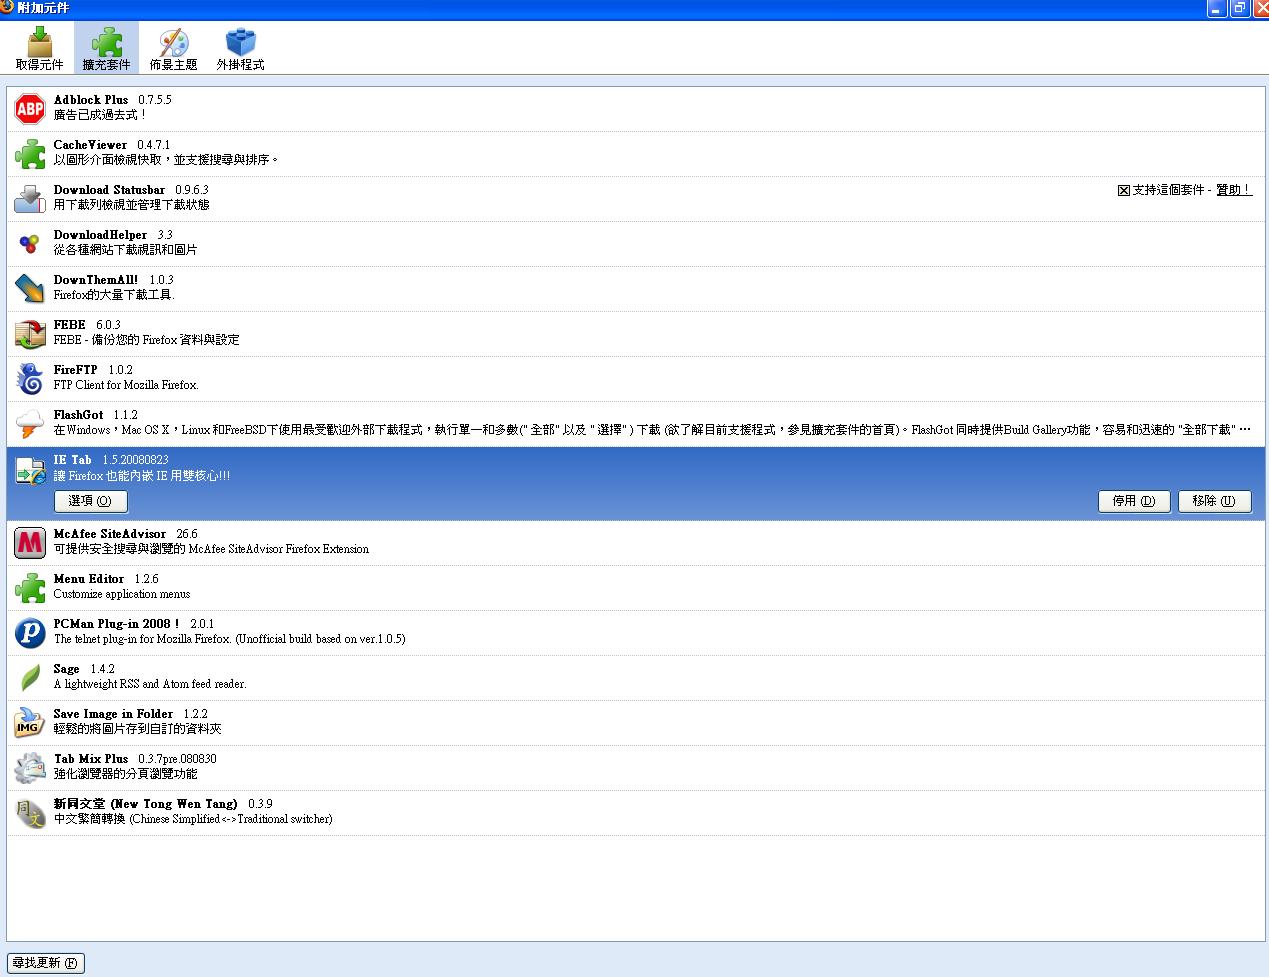Select the DownThemAll! 1.0.3 entry
1269x977 pixels.
pos(636,289)
